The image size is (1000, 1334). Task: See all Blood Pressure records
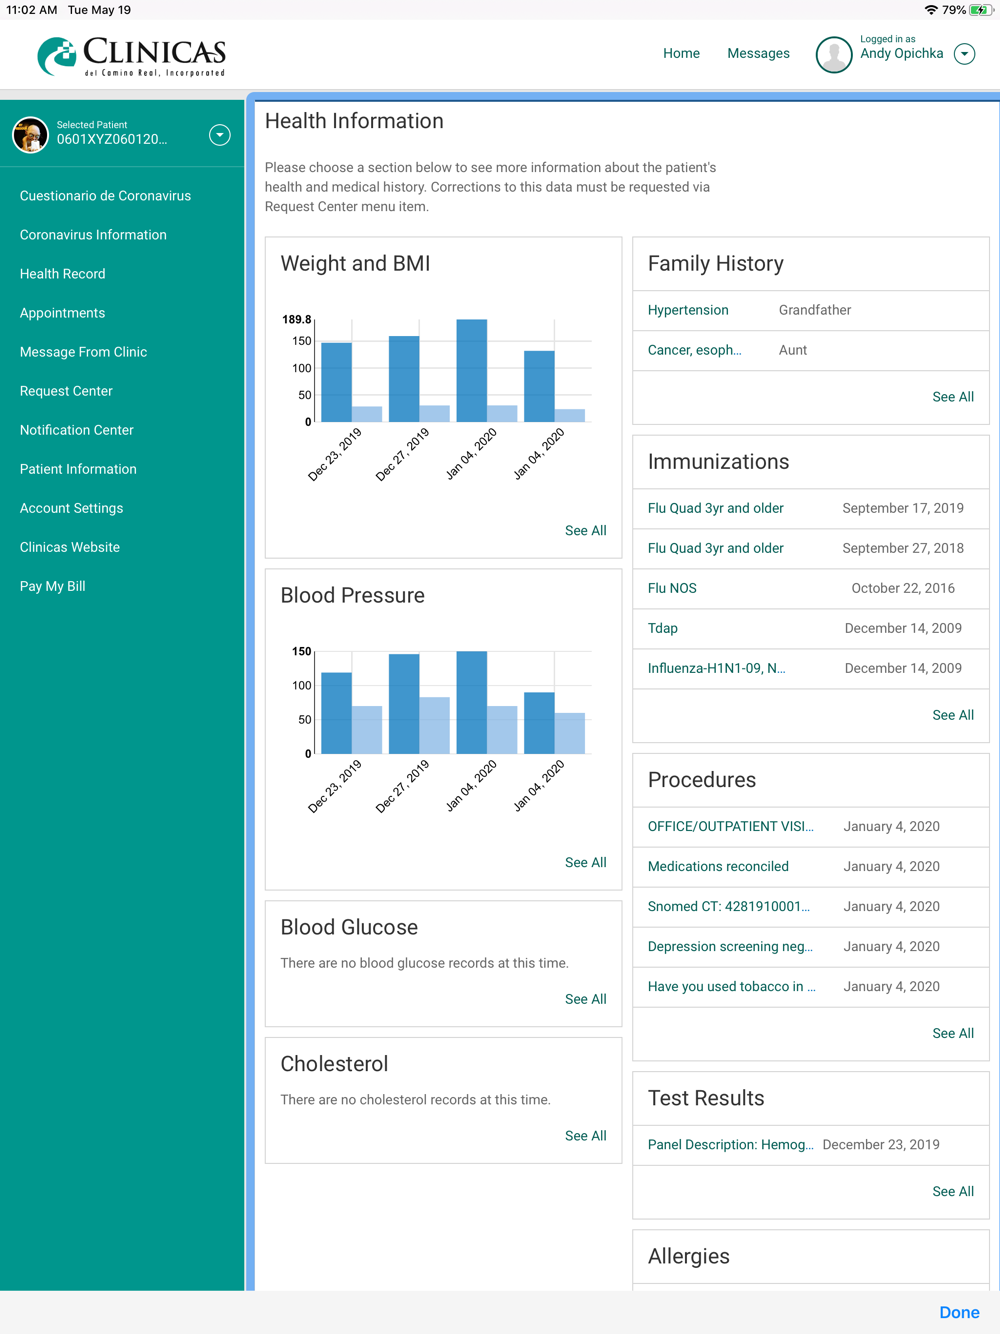click(585, 863)
